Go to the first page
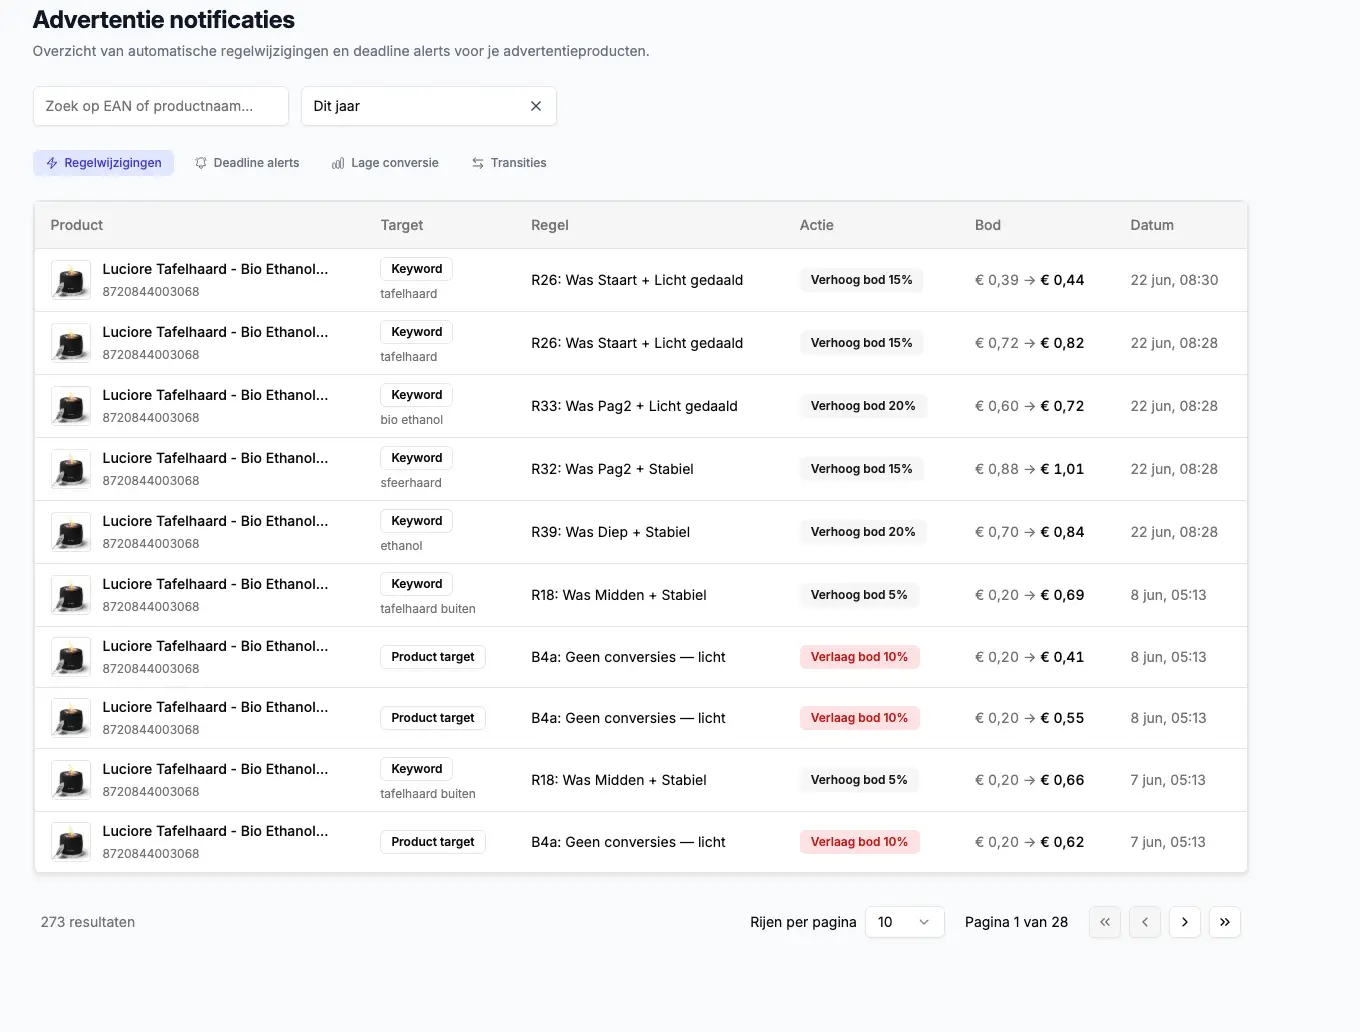1360x1032 pixels. [1105, 922]
